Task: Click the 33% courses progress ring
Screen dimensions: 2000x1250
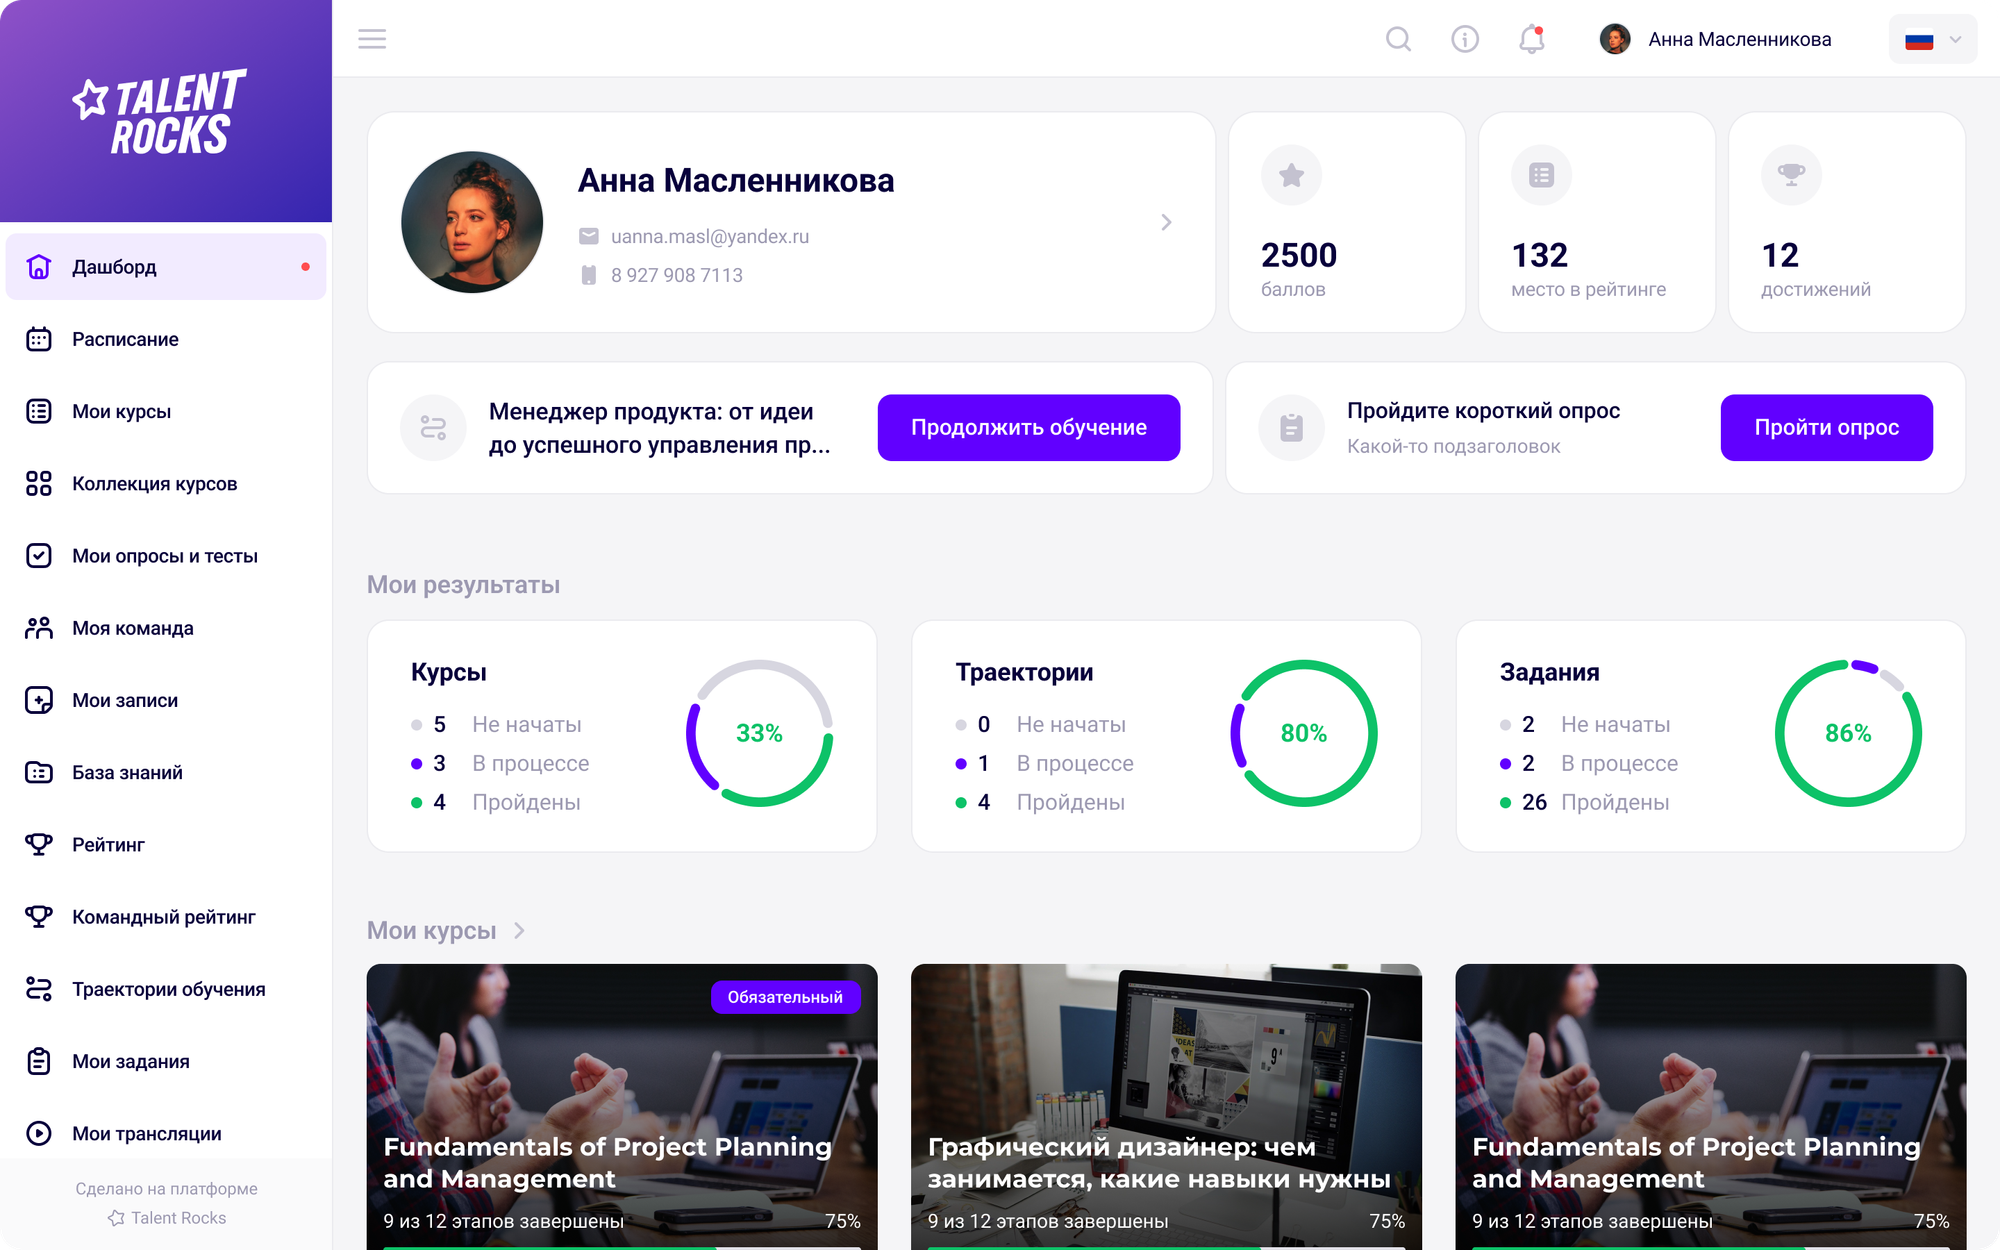Action: point(759,733)
